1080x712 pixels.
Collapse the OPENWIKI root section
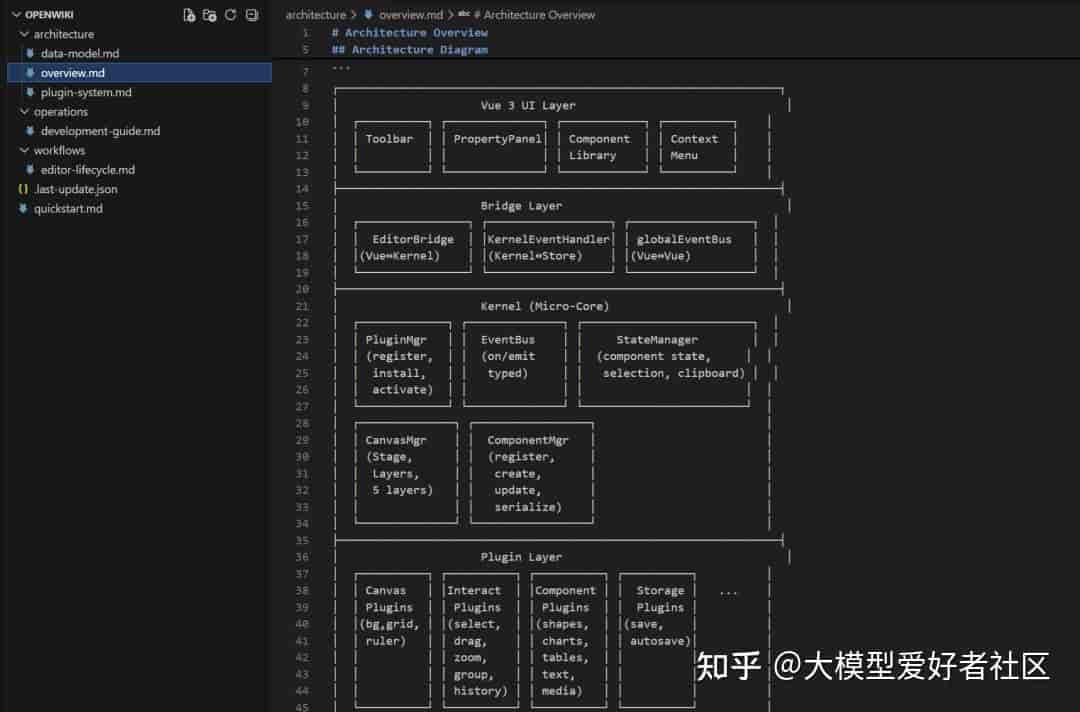(x=17, y=14)
